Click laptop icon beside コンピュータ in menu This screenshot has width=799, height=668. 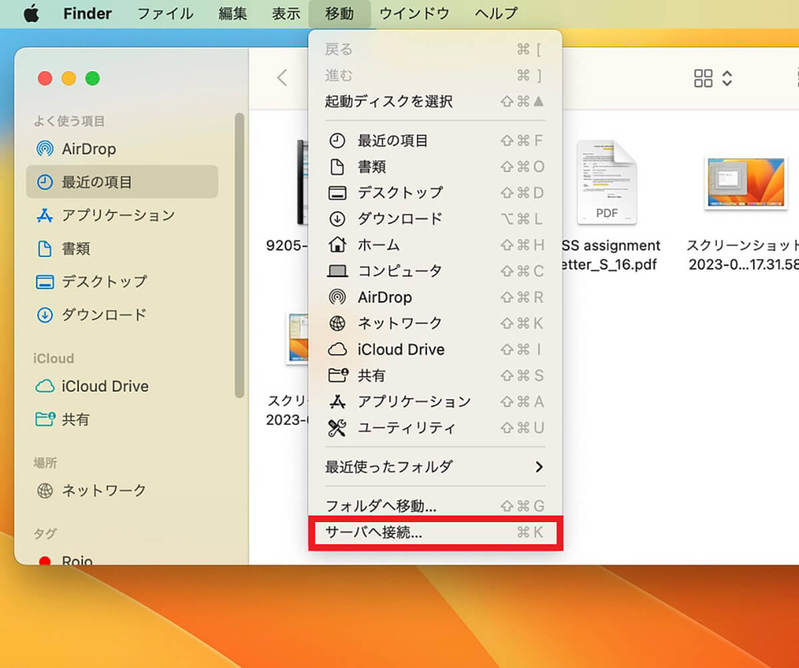[337, 271]
